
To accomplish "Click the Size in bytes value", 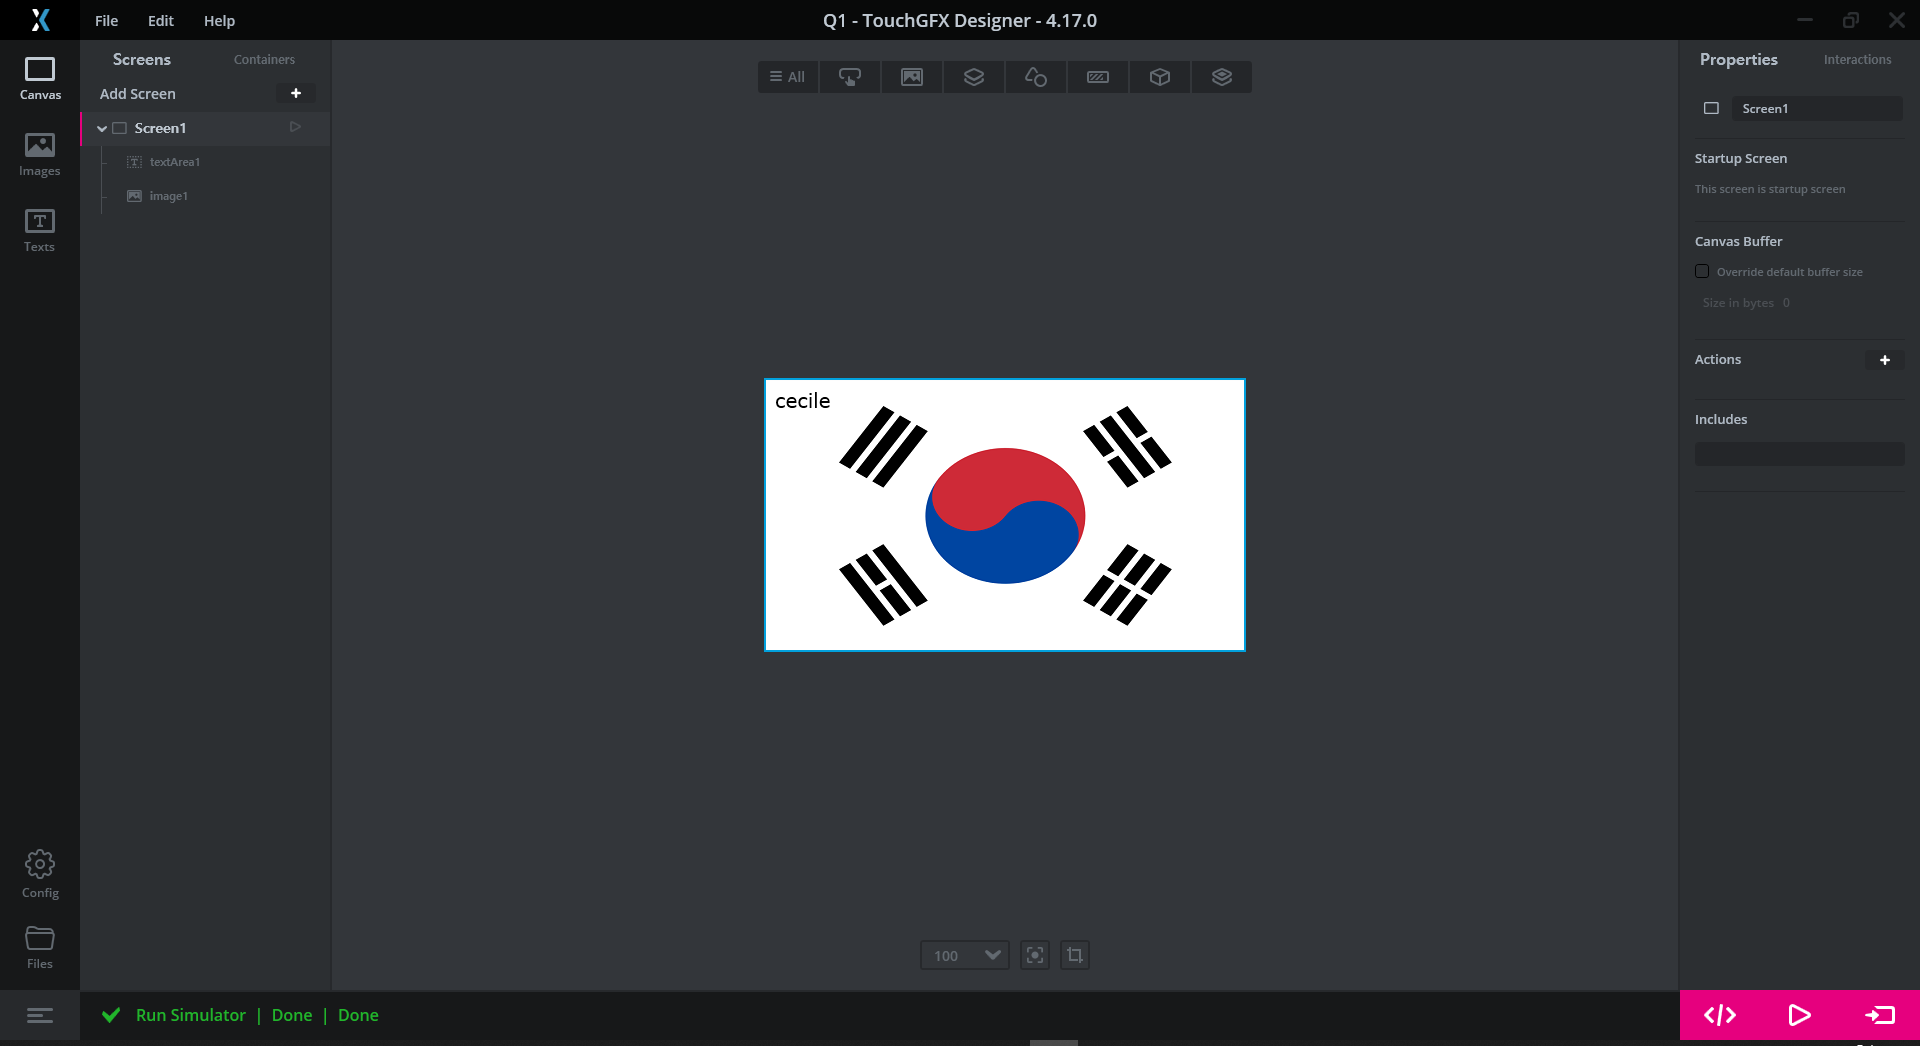I will [1786, 303].
